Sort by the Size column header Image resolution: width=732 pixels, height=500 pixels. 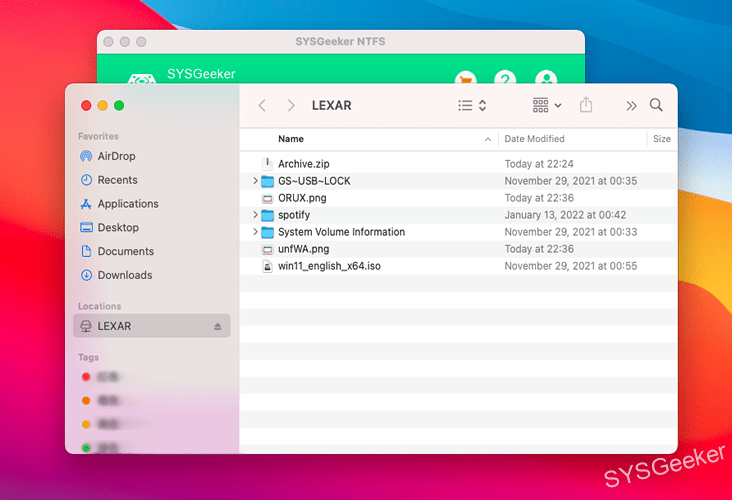(662, 139)
